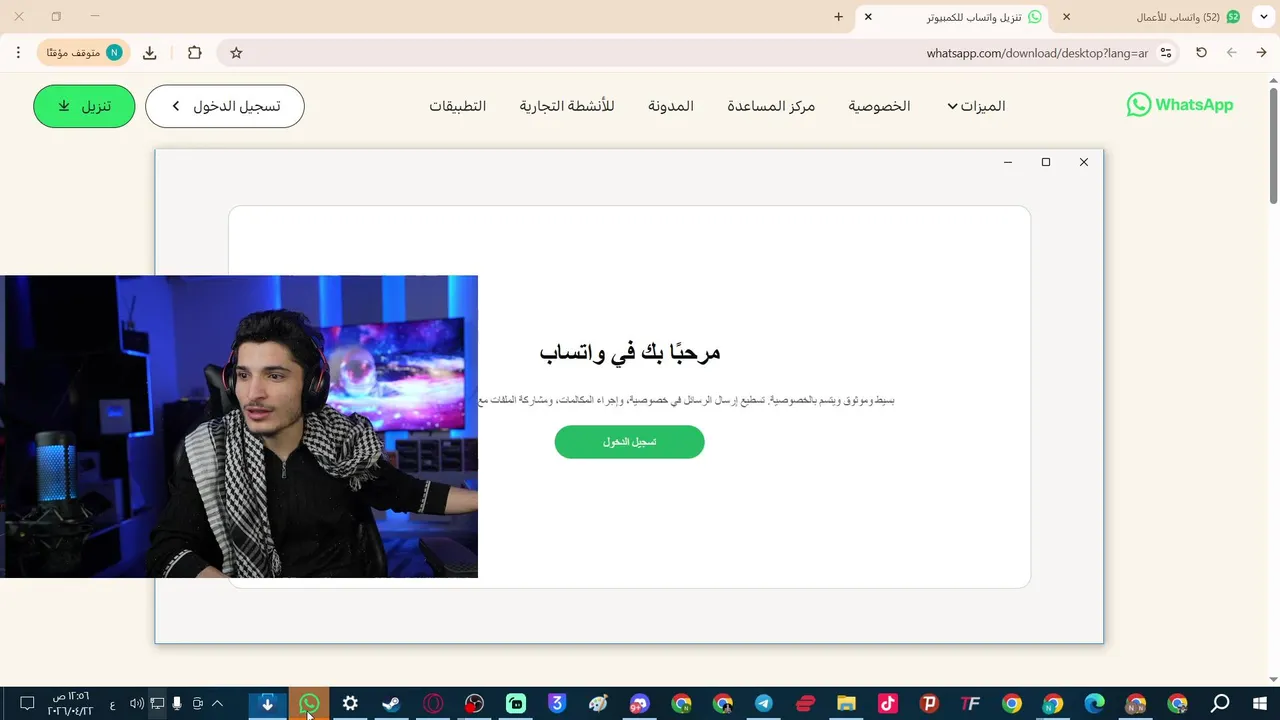Open File Explorer from the taskbar

click(846, 704)
